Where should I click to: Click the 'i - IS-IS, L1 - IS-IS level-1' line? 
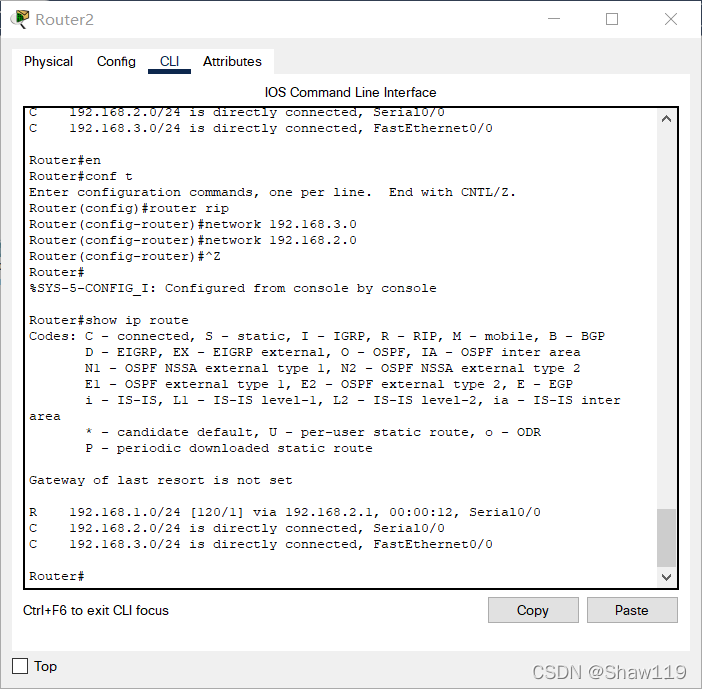pyautogui.click(x=353, y=400)
